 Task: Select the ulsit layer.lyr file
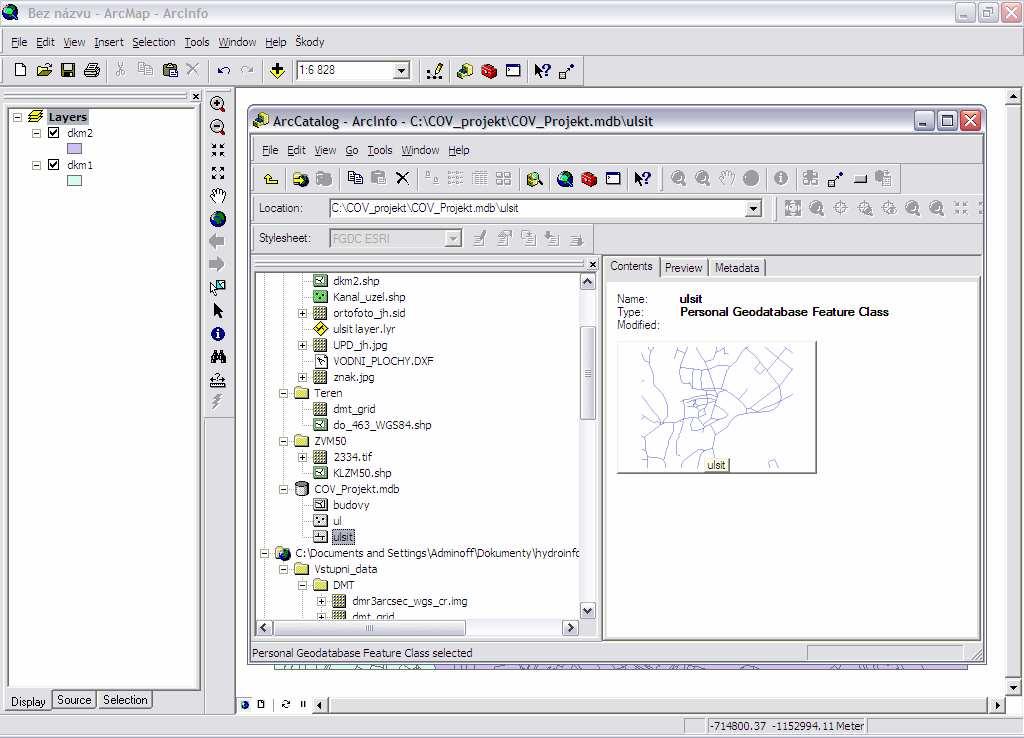tap(364, 329)
